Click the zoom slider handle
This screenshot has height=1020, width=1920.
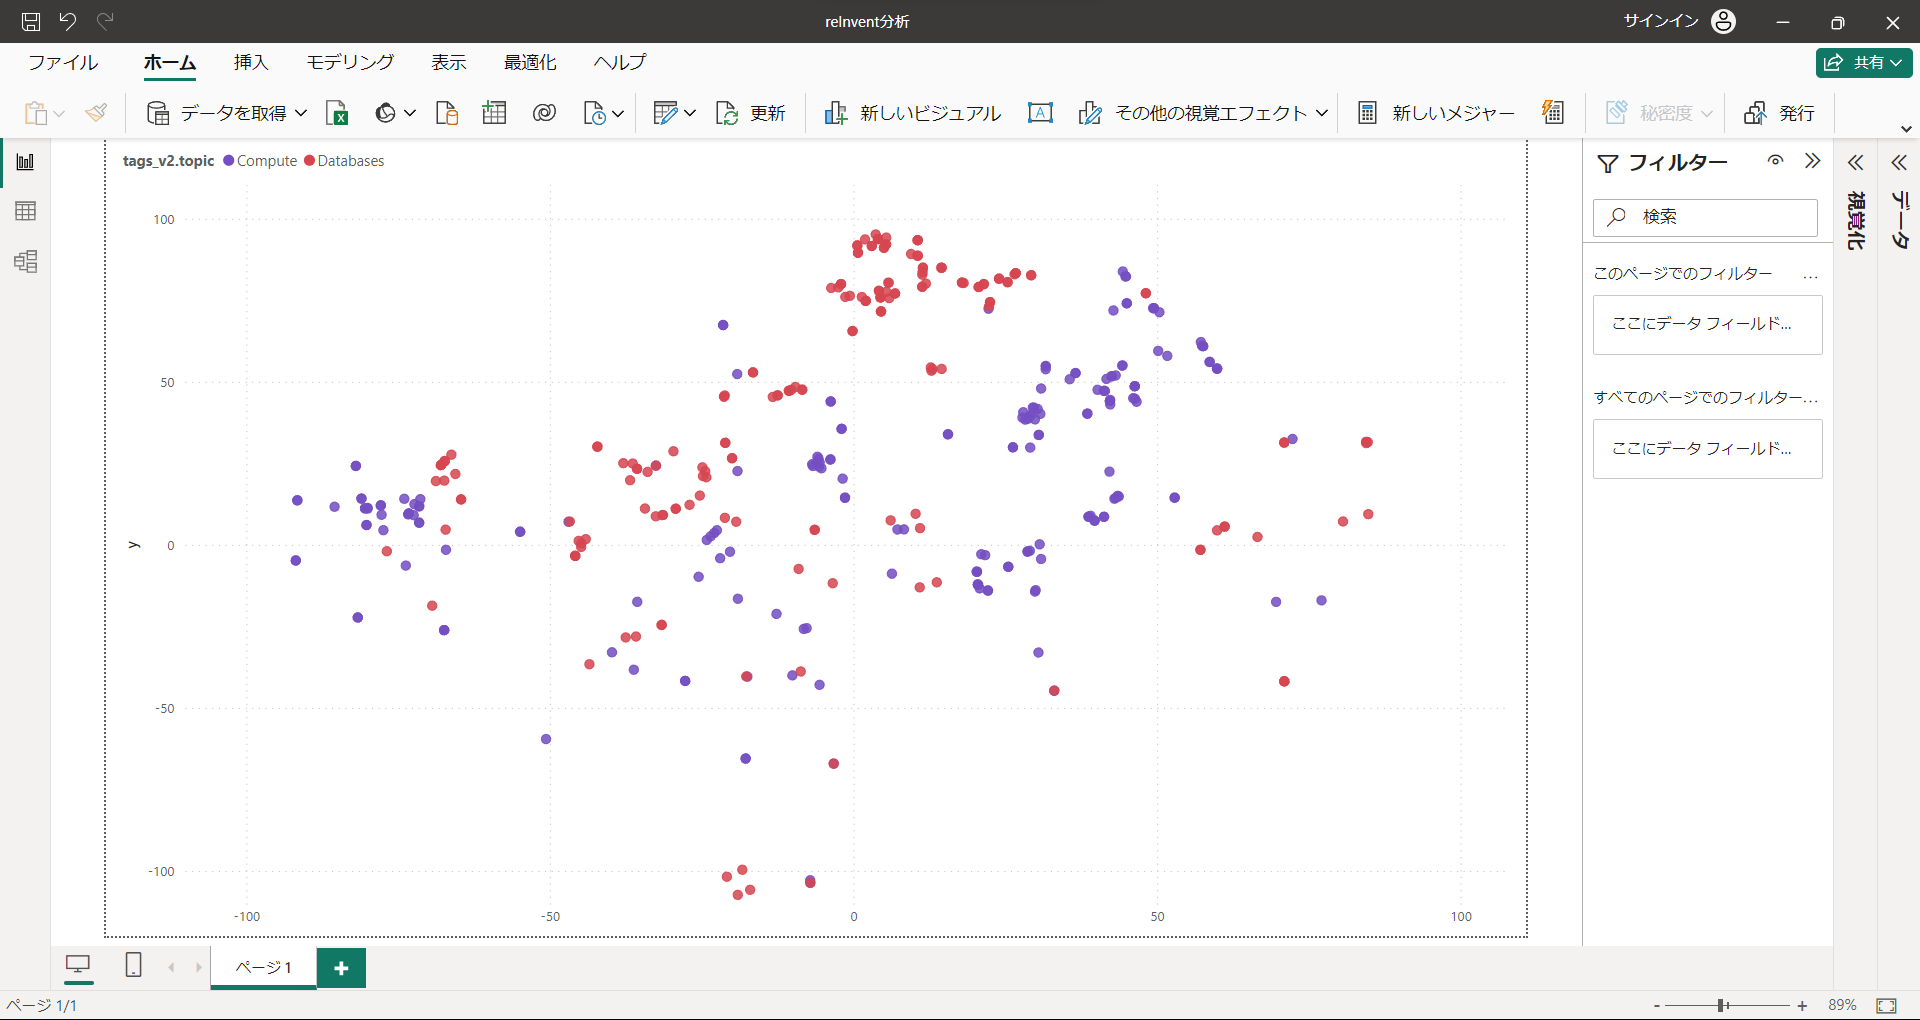tap(1722, 1005)
